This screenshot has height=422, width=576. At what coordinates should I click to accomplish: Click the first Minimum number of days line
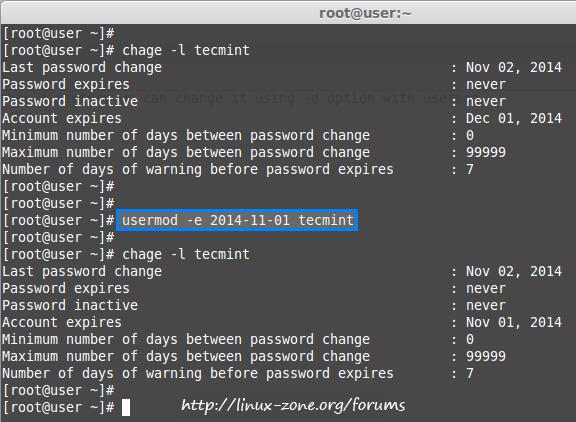(238, 135)
